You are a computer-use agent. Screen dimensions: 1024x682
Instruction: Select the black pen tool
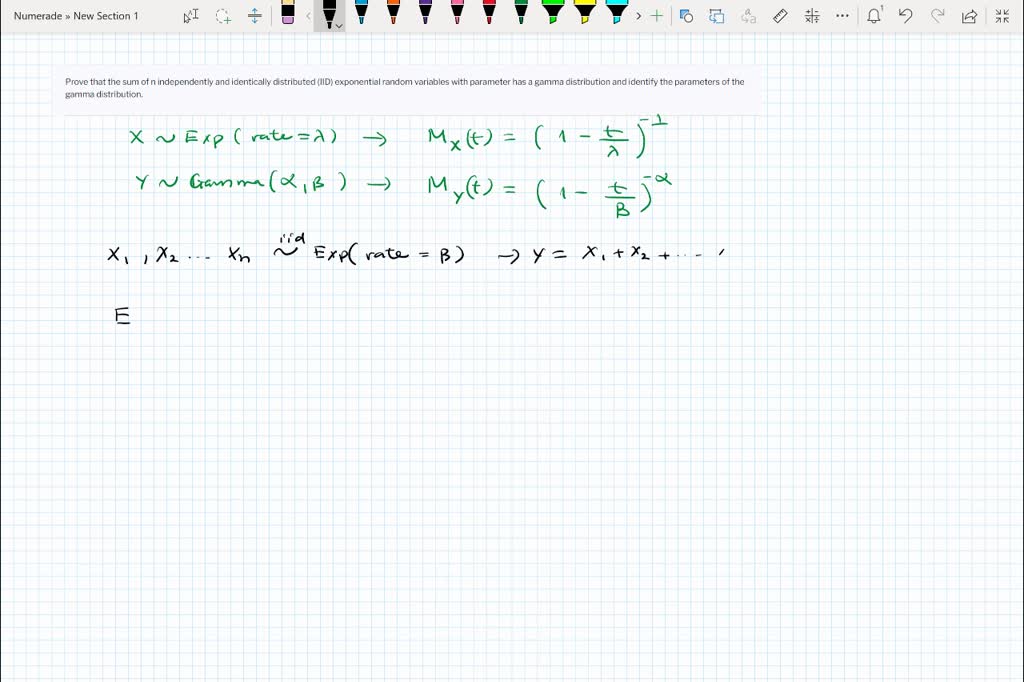[330, 14]
